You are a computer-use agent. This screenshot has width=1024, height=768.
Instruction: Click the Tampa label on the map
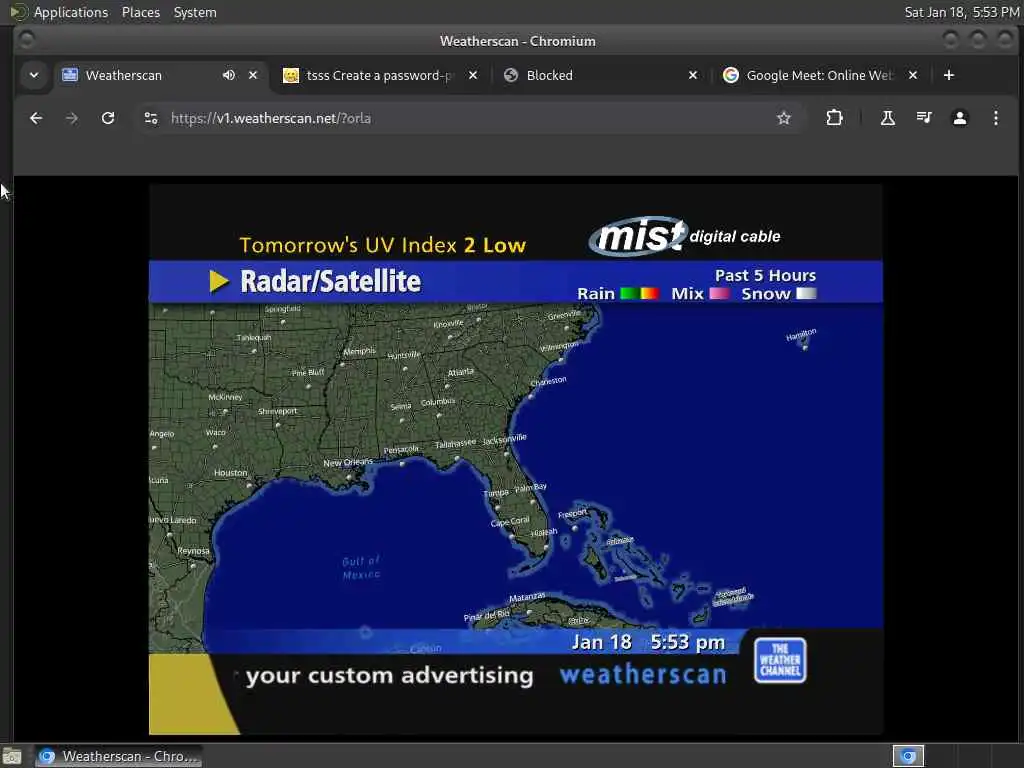[496, 493]
